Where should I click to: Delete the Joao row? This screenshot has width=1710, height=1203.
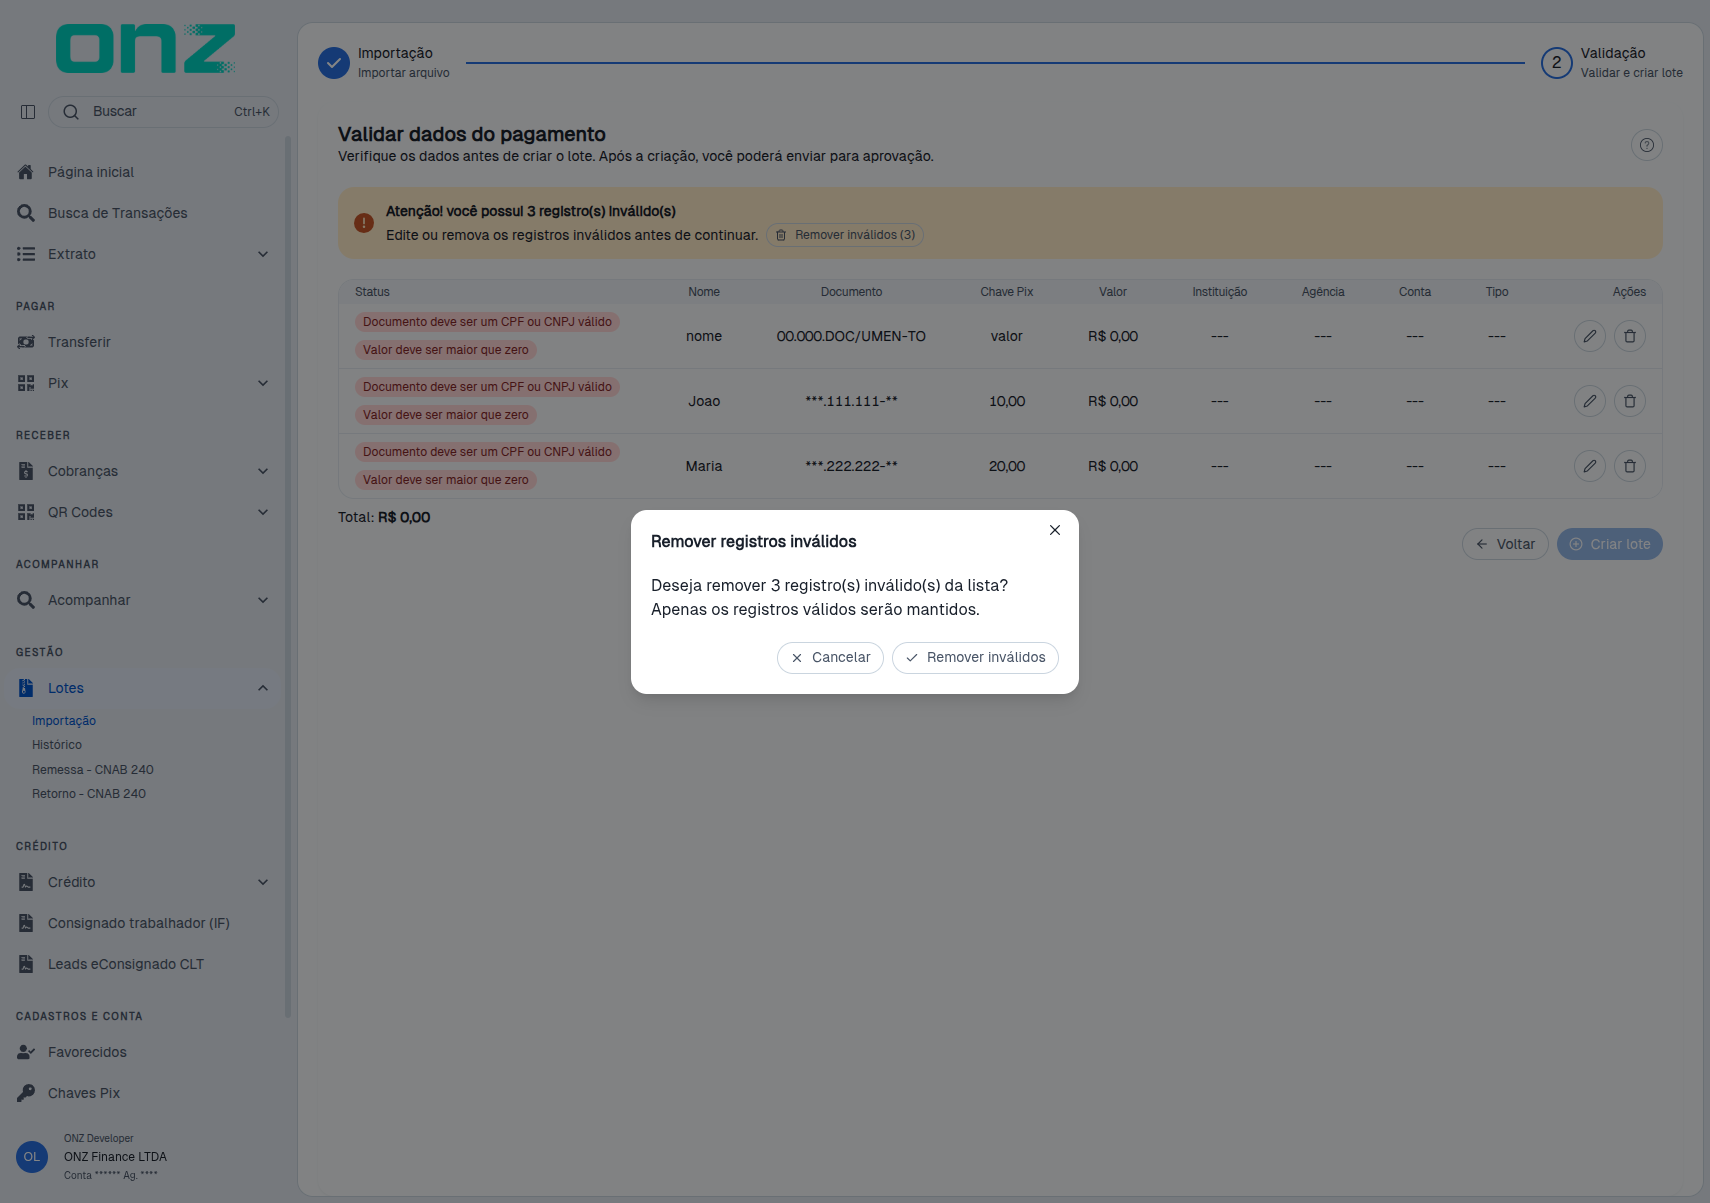1630,401
